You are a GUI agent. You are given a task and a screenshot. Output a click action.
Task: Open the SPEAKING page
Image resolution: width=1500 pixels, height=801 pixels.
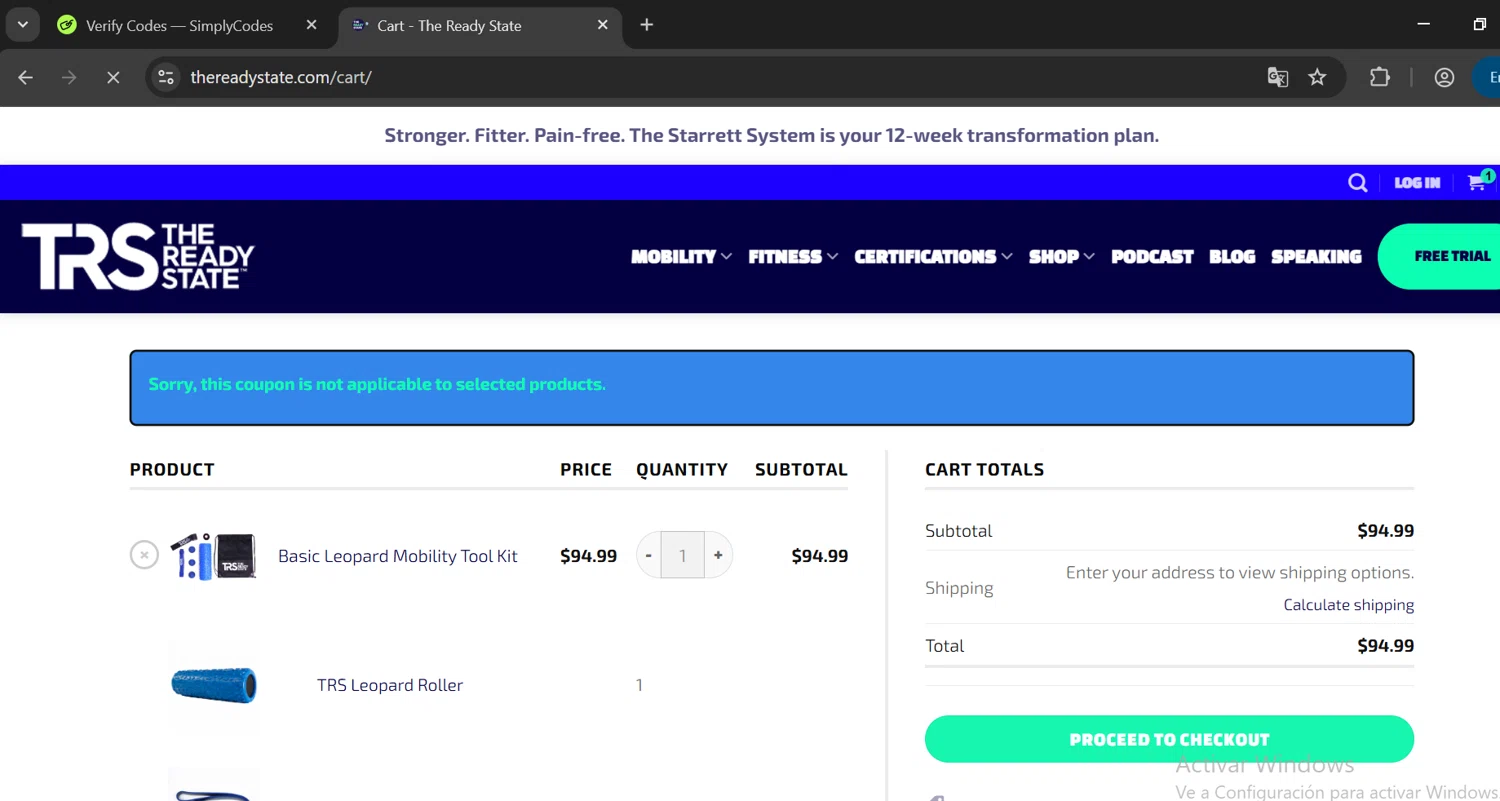tap(1316, 257)
